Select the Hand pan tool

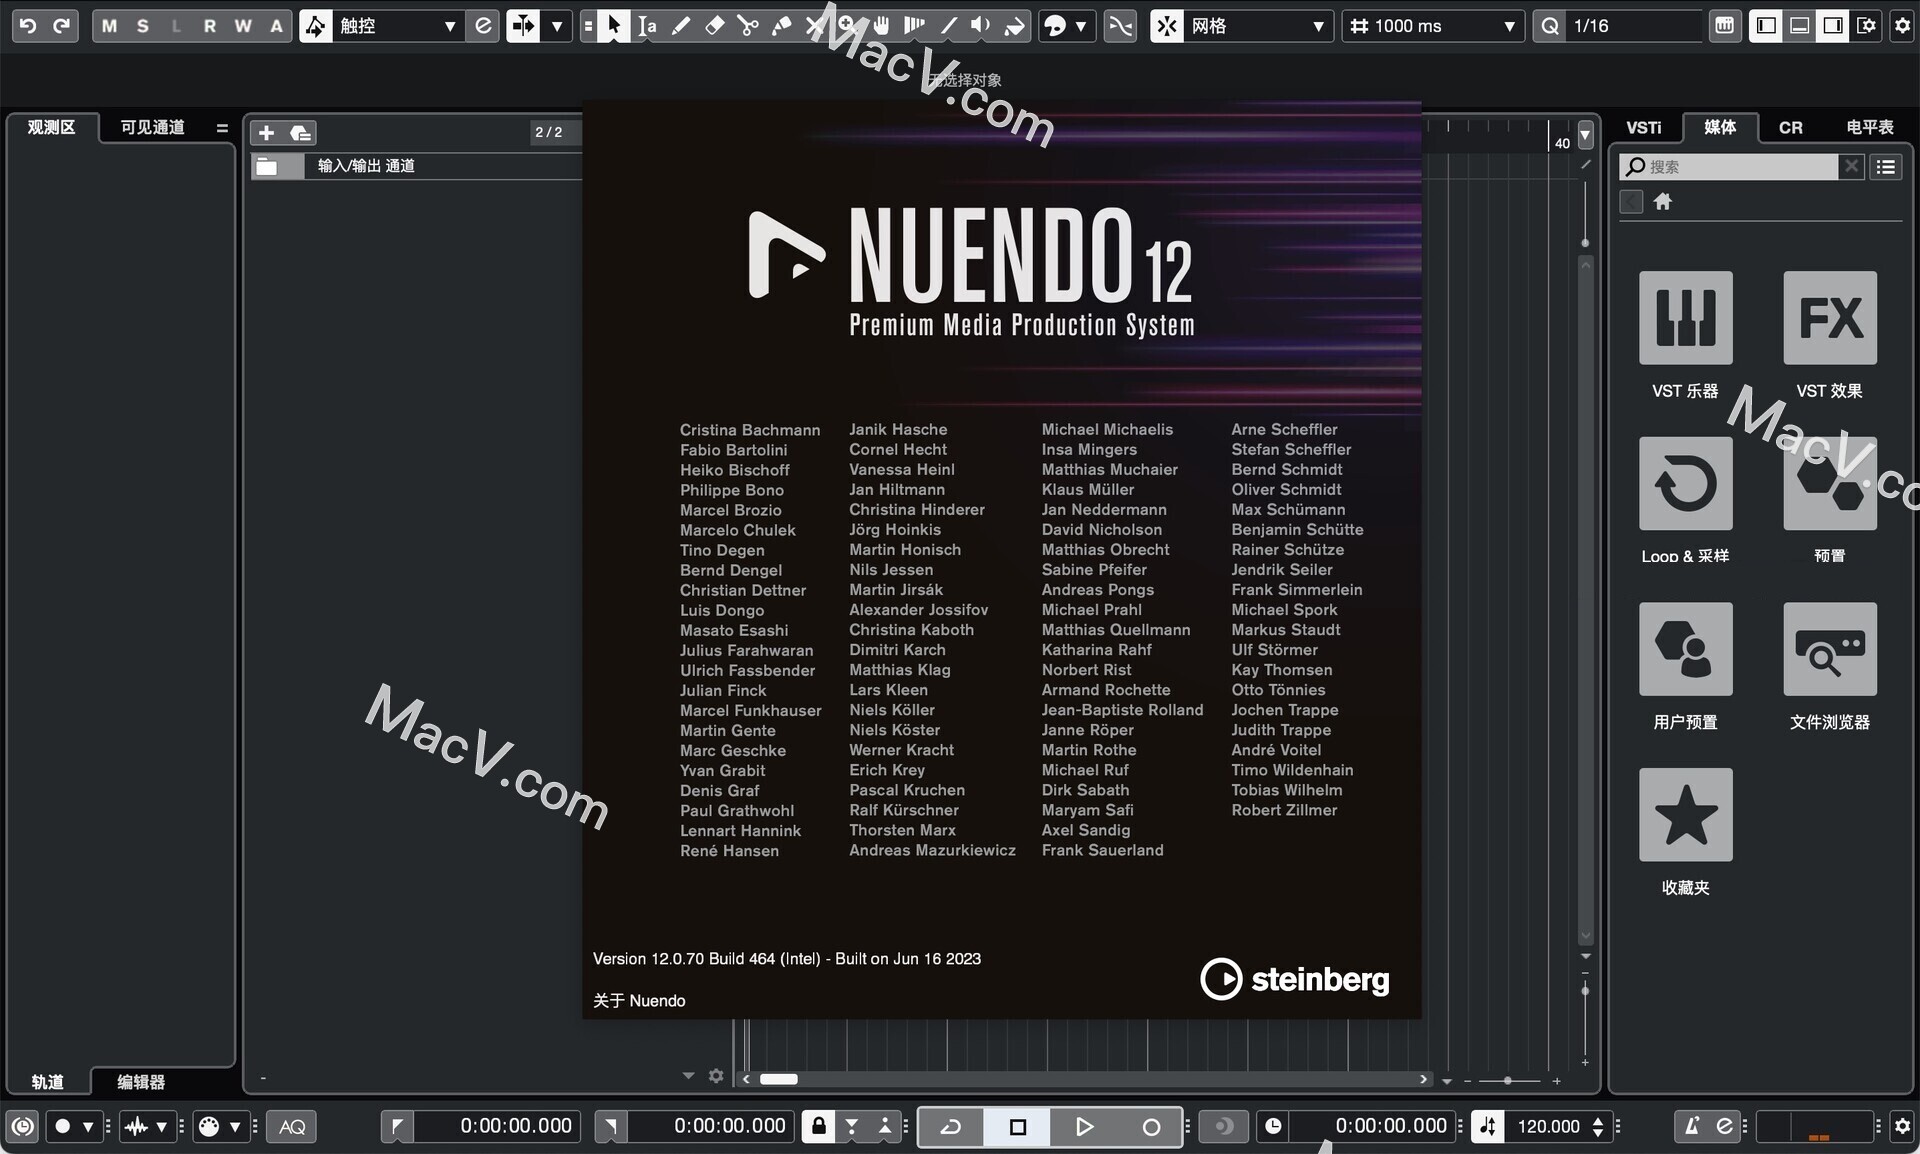coord(881,26)
